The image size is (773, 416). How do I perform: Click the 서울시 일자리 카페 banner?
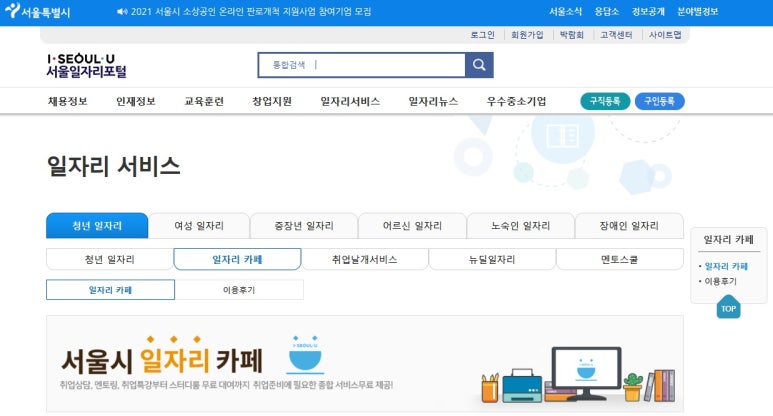click(365, 364)
